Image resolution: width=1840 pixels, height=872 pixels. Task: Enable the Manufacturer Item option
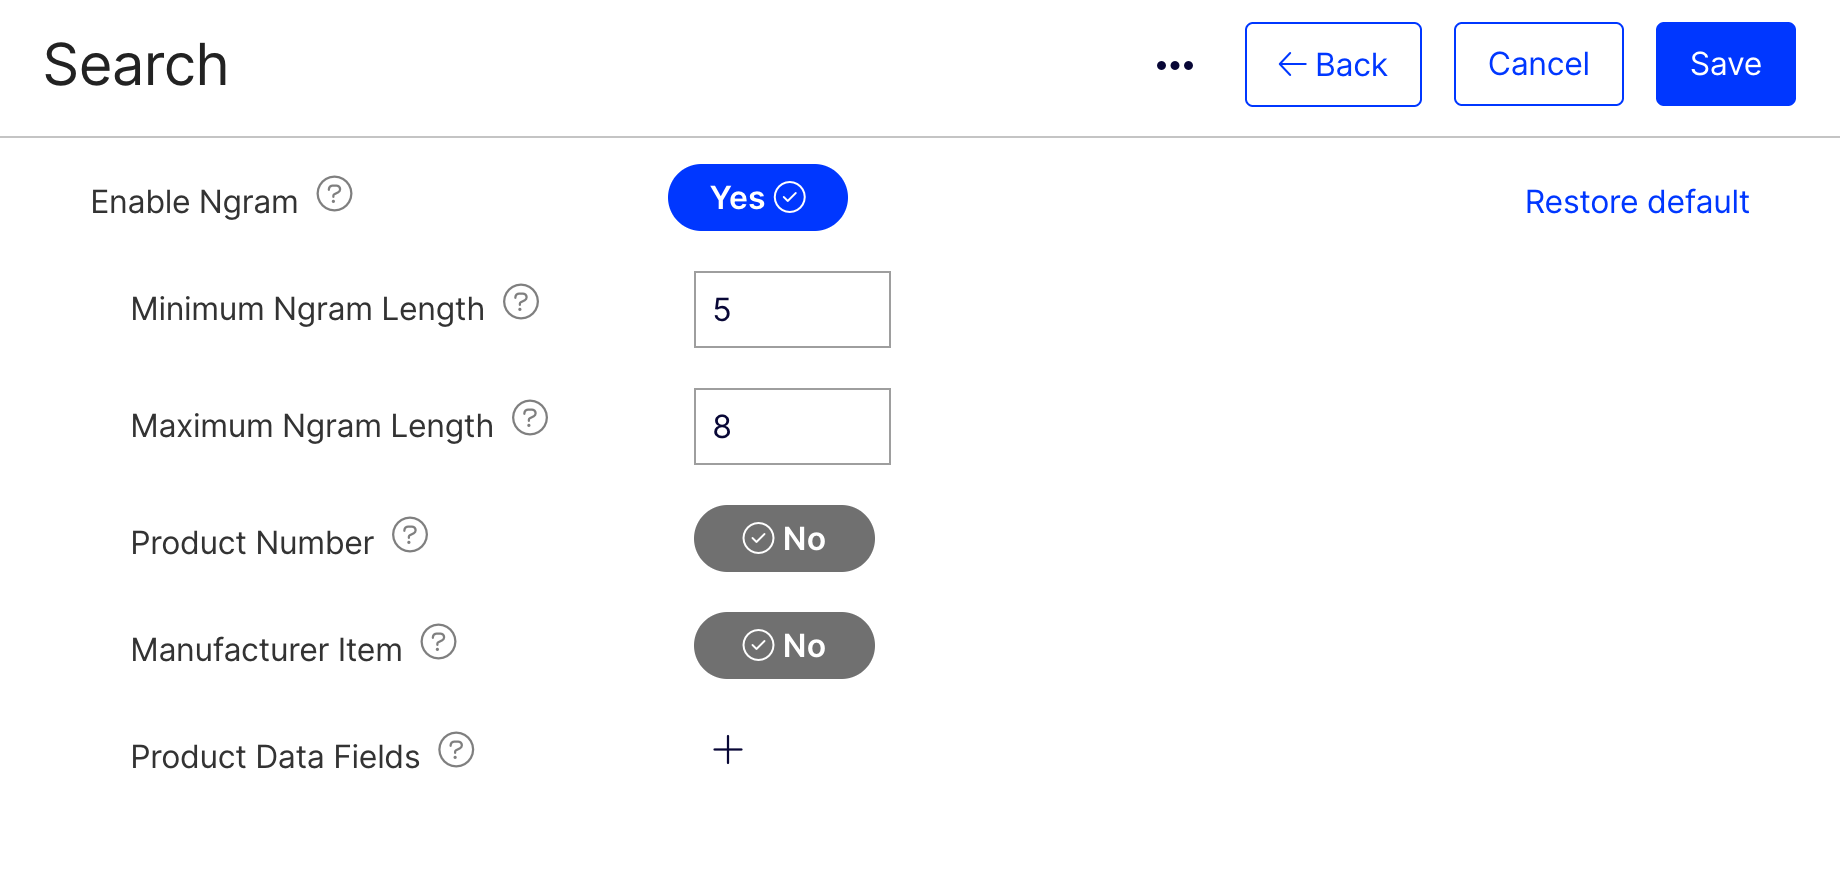[x=784, y=645]
